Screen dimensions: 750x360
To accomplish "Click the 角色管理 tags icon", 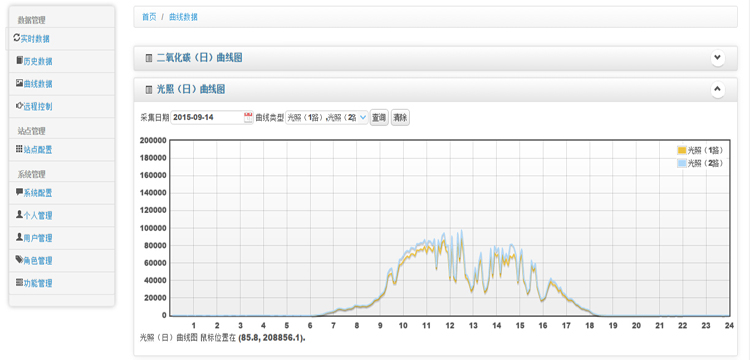I will [x=19, y=260].
